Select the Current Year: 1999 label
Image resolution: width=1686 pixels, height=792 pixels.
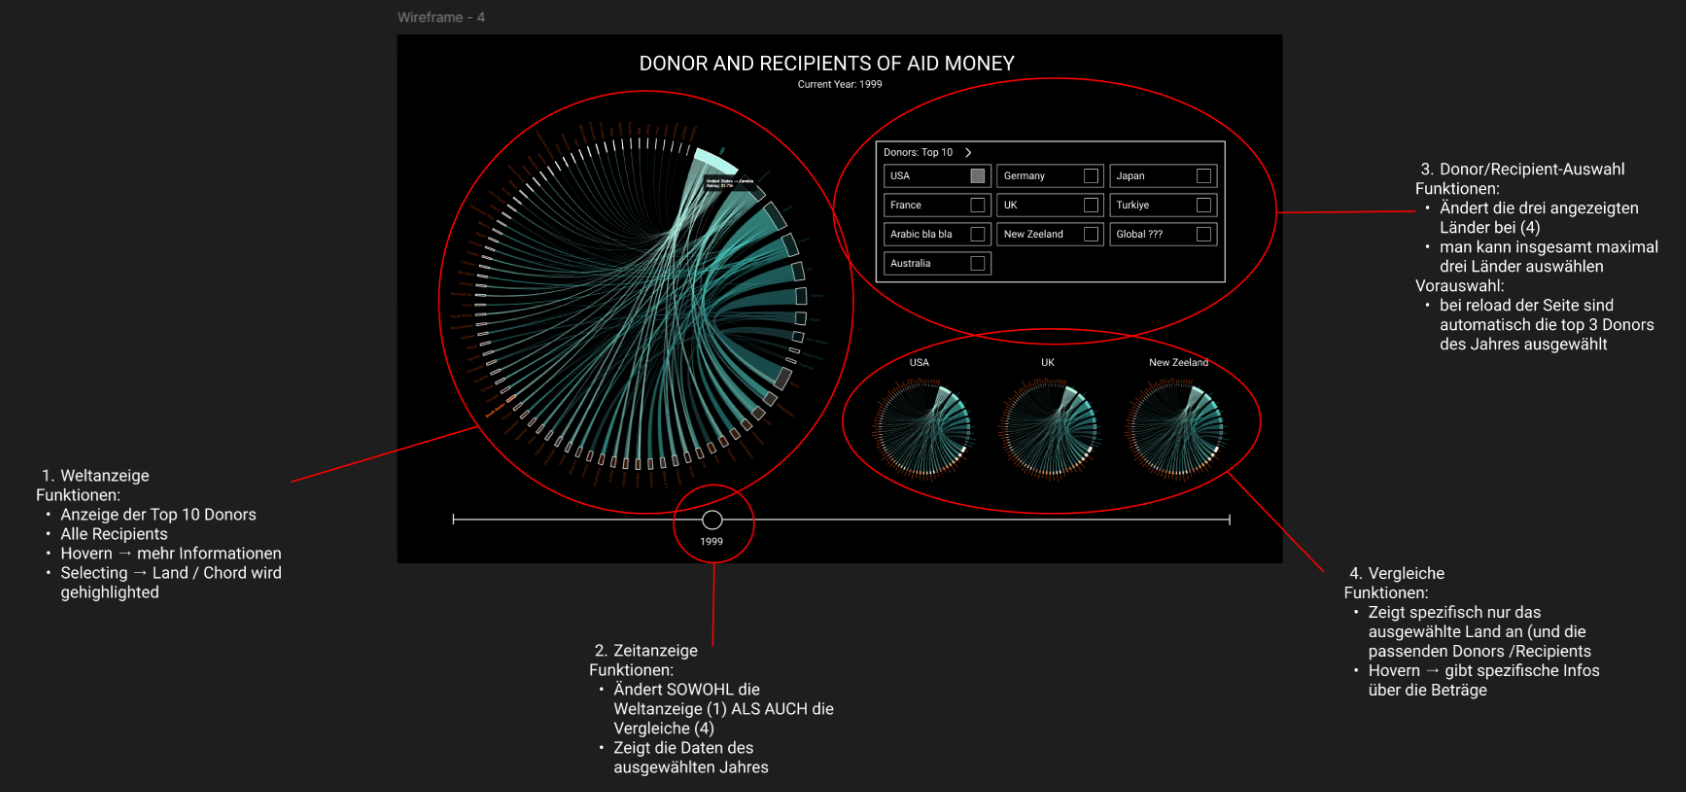[839, 84]
